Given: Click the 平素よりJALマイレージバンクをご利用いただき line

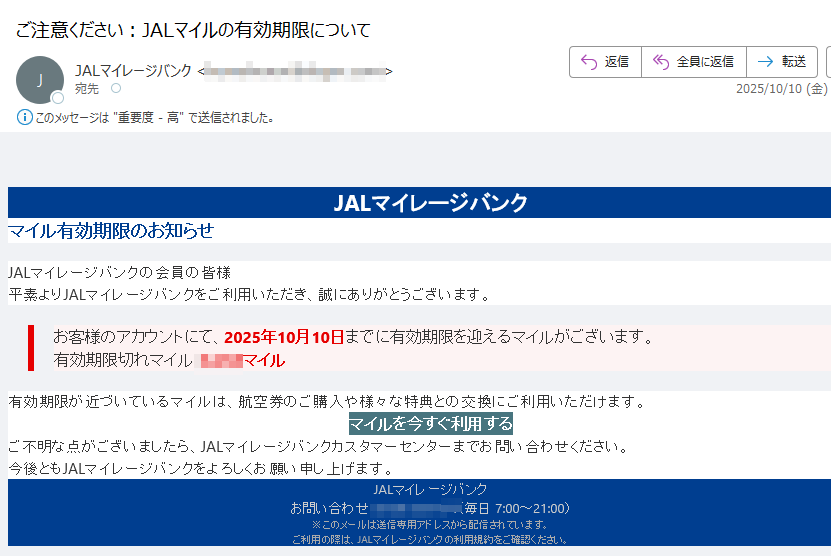Looking at the screenshot, I should (x=250, y=294).
